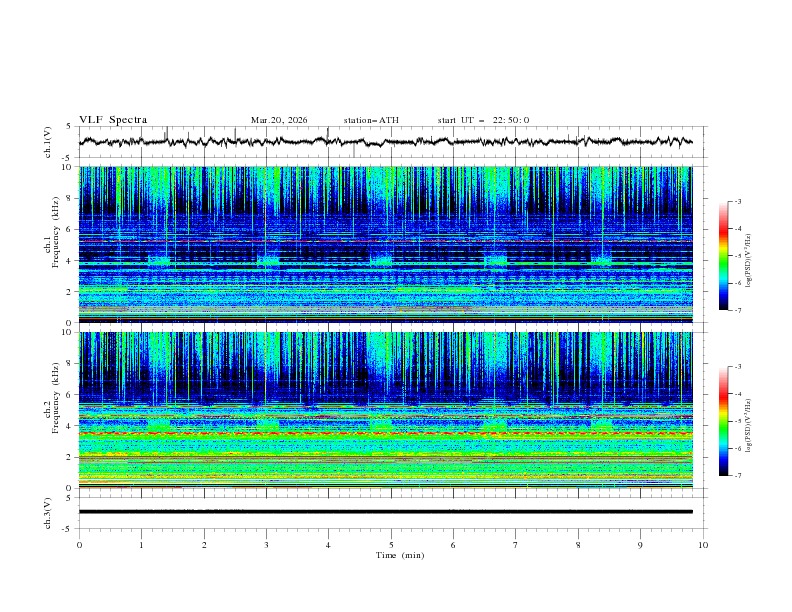This screenshot has width=792, height=612.
Task: Click the lower ch.2 PSD color bar
Action: click(x=724, y=421)
